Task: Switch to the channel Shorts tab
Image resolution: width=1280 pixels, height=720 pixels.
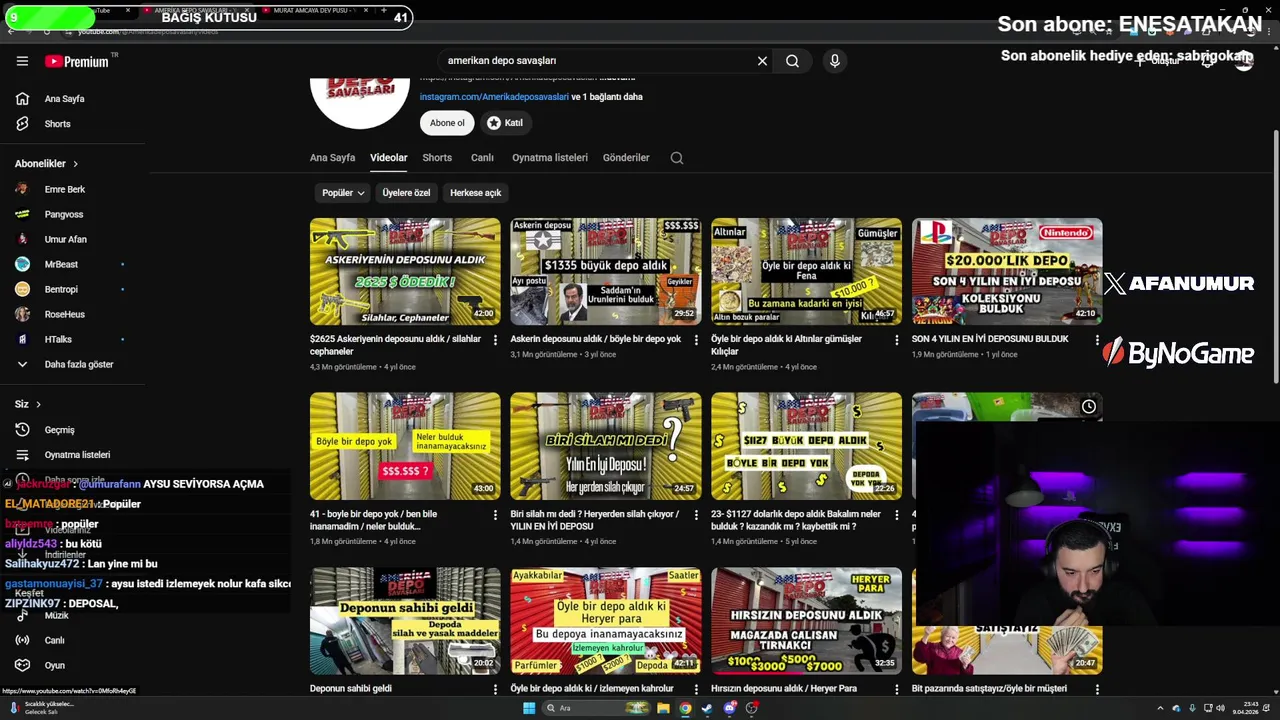Action: coord(437,158)
